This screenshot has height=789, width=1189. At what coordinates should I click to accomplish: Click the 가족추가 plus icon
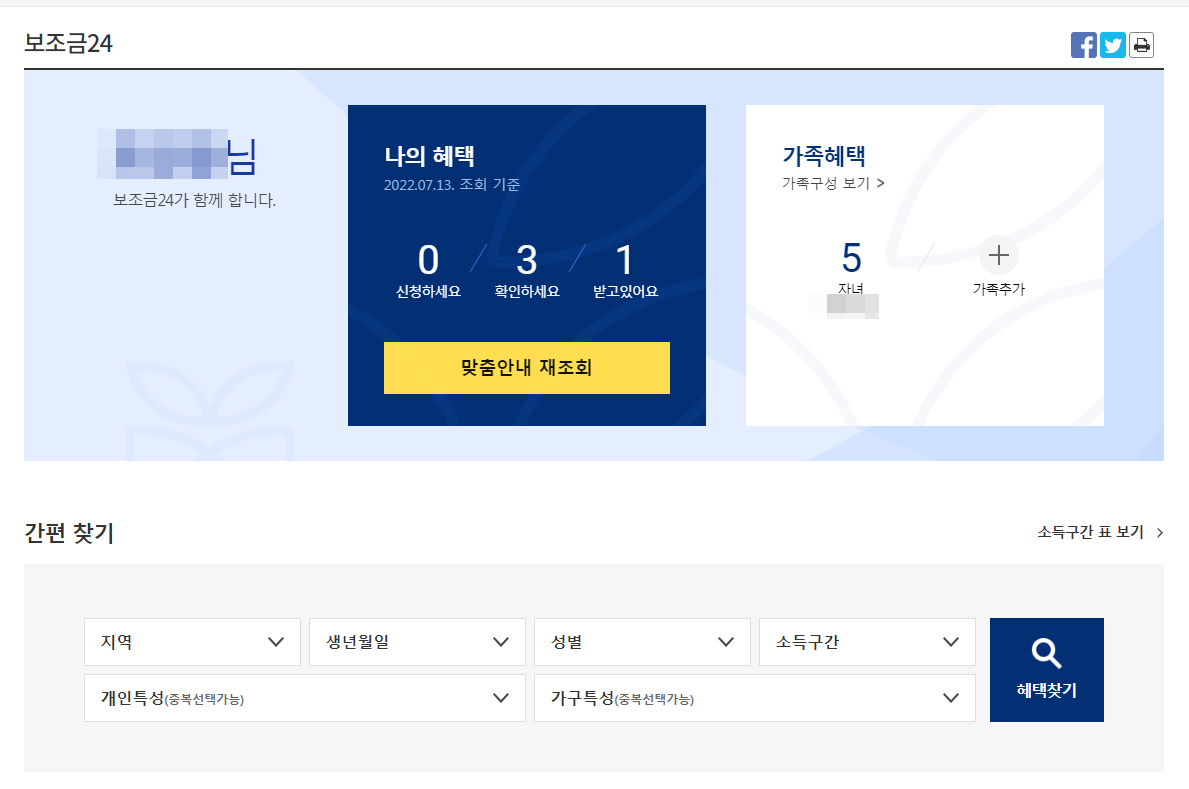click(x=999, y=256)
